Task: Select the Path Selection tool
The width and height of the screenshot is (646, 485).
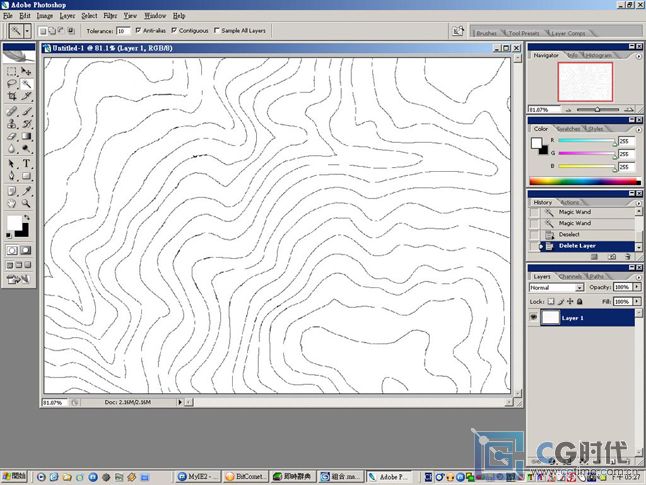Action: 12,164
